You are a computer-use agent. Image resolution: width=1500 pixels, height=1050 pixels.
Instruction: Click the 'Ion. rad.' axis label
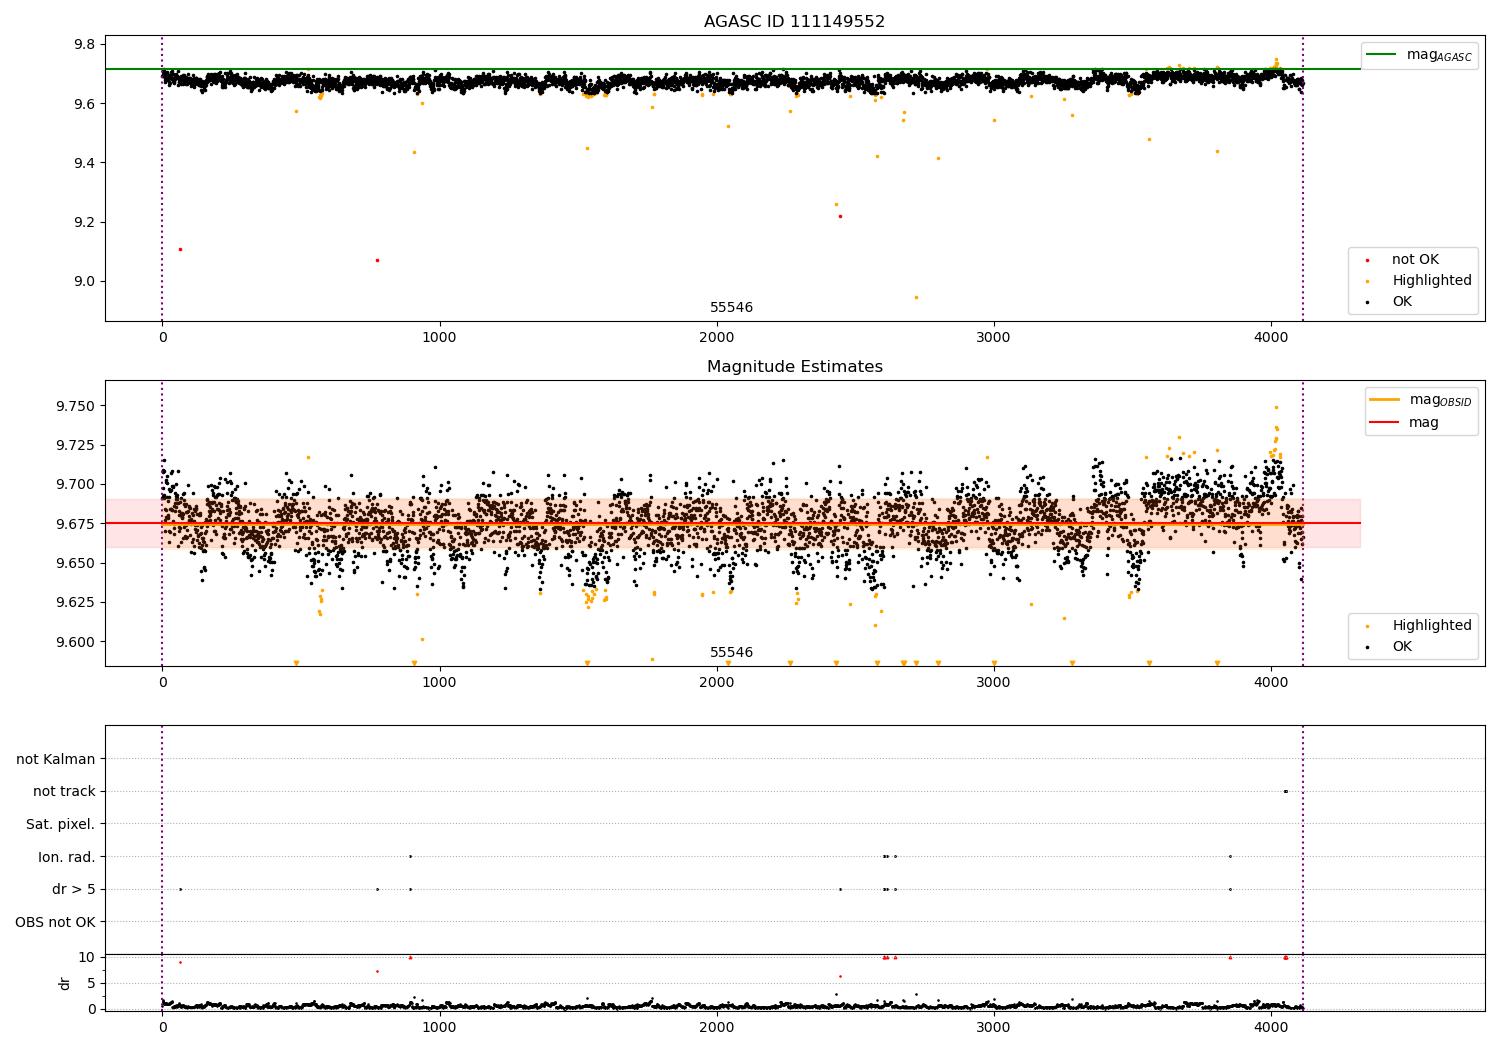tap(67, 857)
